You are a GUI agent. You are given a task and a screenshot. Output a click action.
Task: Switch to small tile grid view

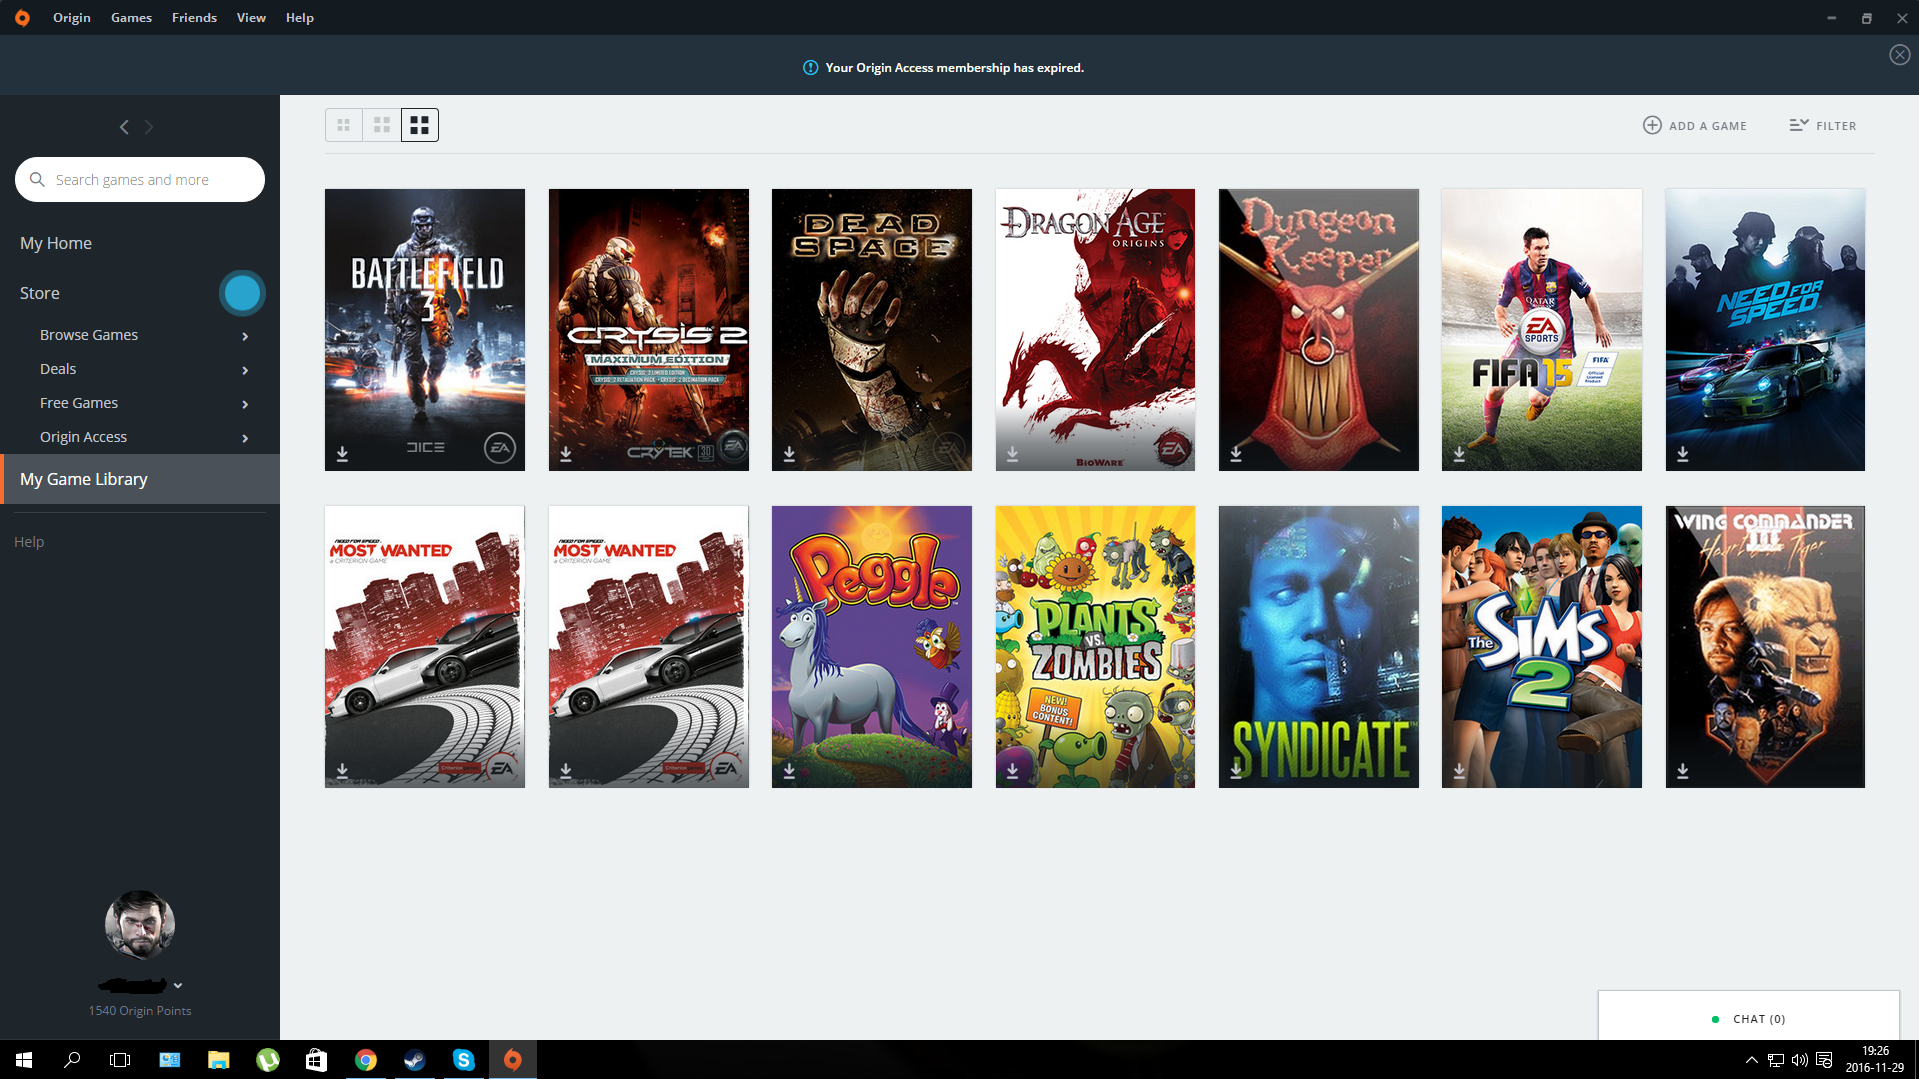pos(344,125)
